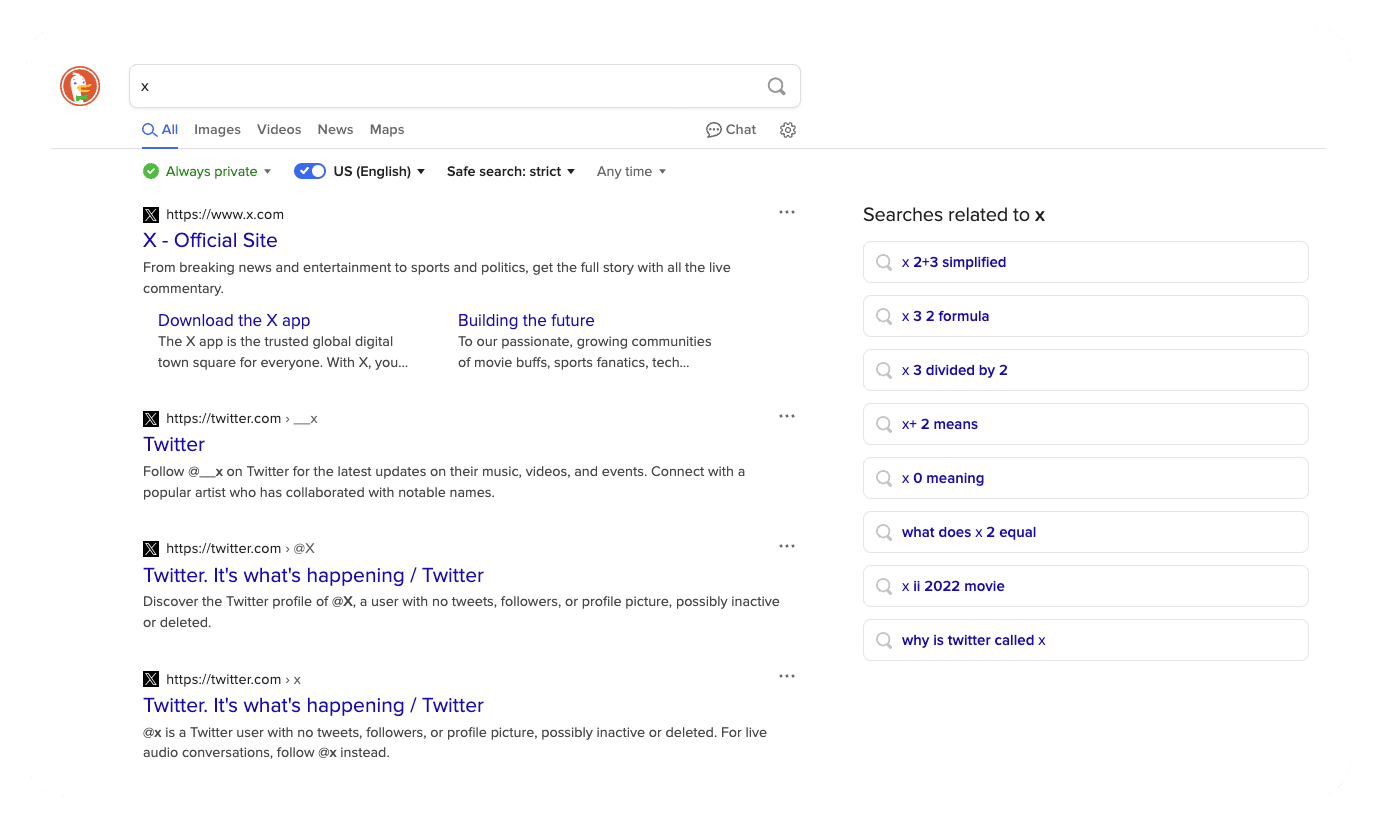
Task: Search related 'x 3 divided by 2'
Action: tap(1085, 370)
